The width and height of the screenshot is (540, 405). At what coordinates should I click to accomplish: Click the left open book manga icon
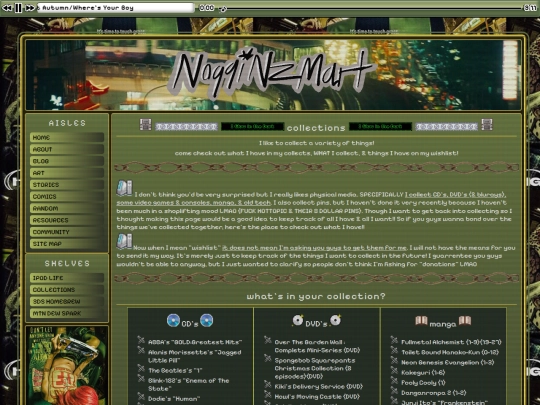coord(421,321)
